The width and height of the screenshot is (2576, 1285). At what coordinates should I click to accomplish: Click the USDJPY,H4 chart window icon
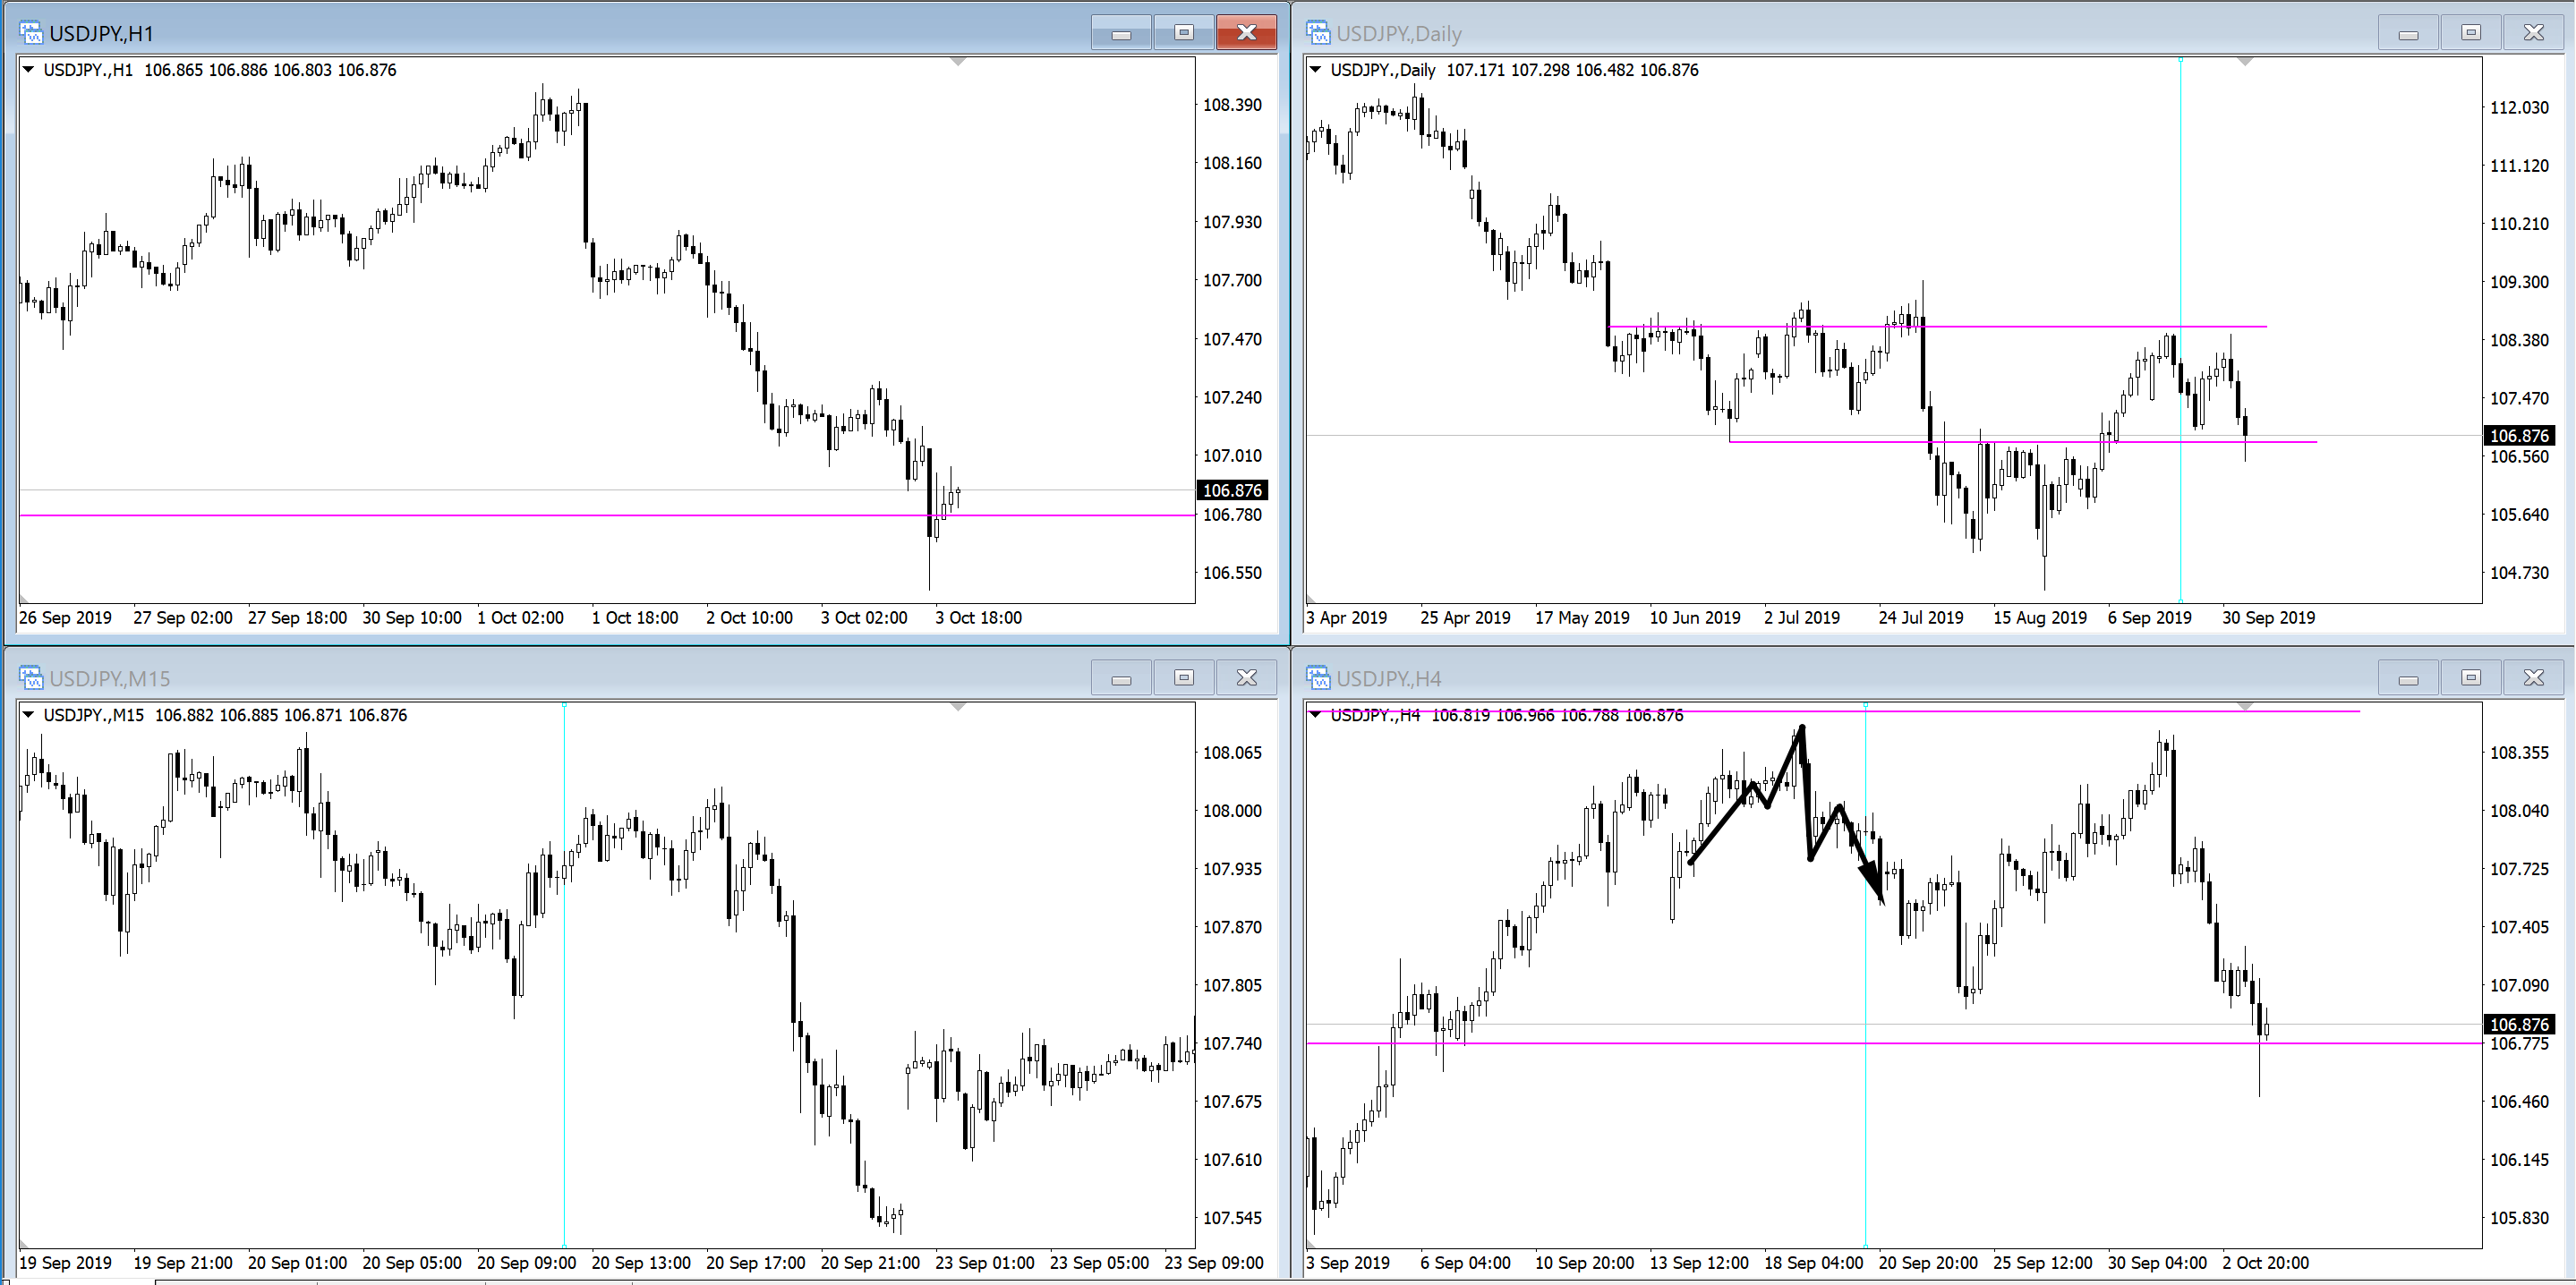point(1318,678)
